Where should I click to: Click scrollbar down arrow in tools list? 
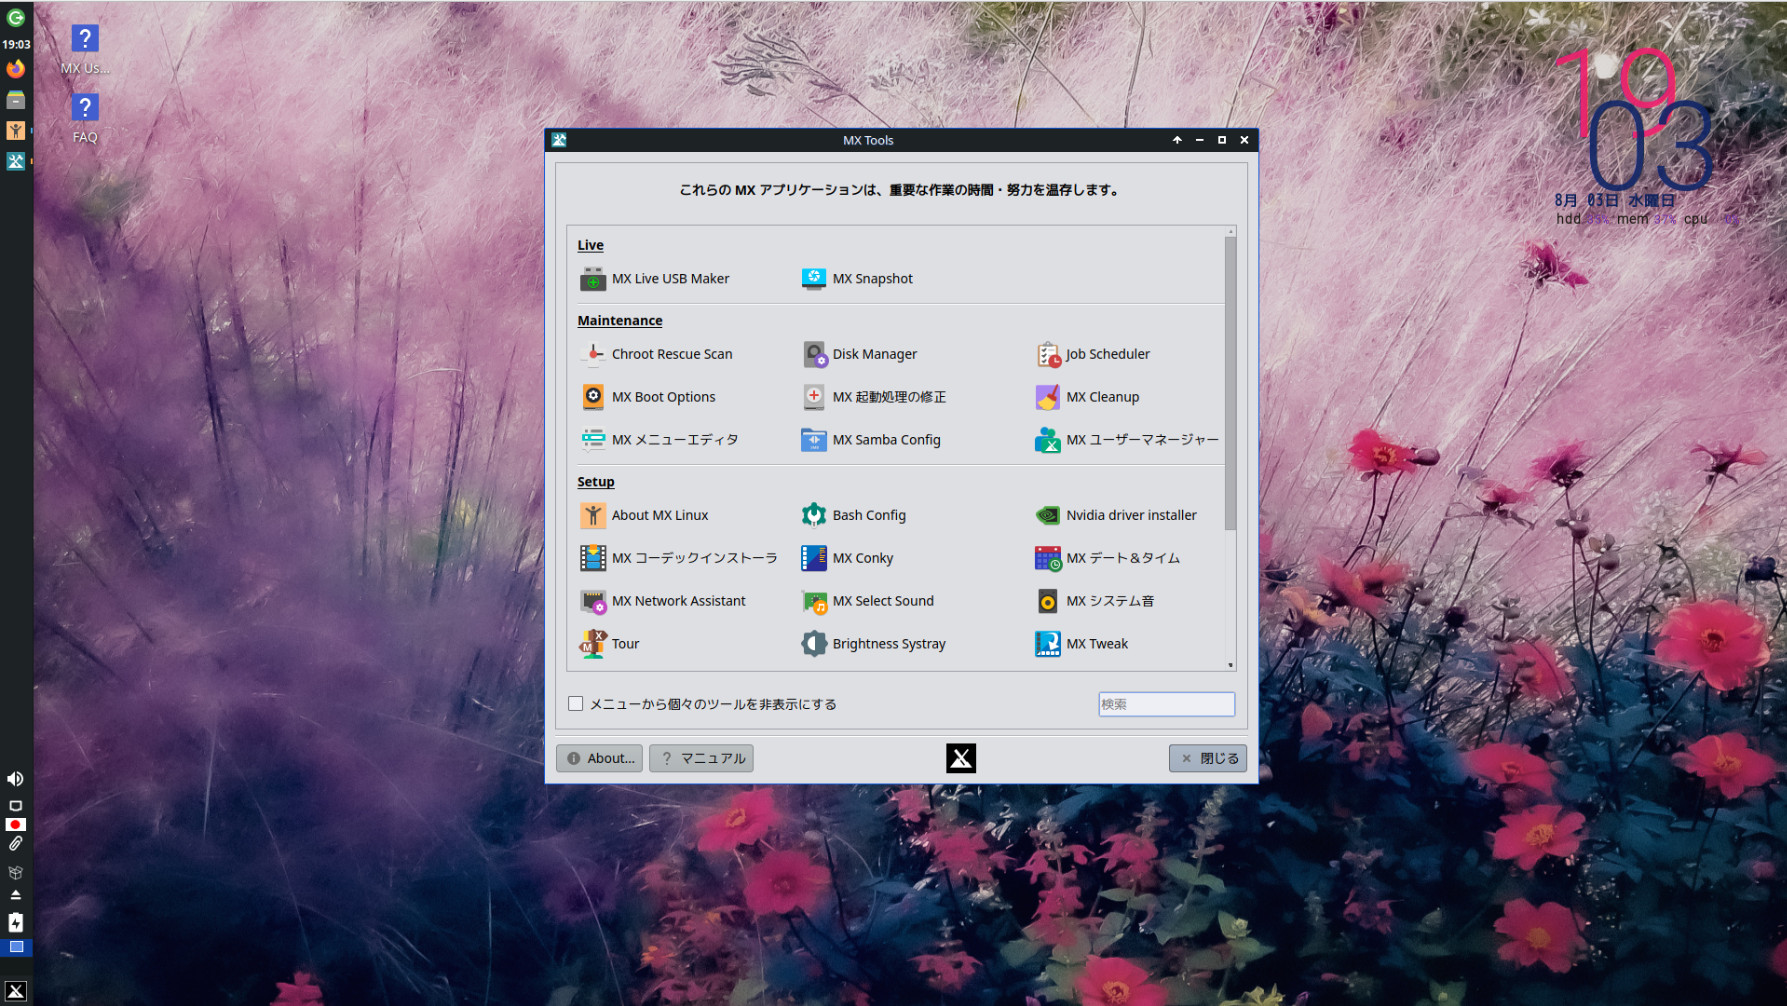tap(1230, 665)
